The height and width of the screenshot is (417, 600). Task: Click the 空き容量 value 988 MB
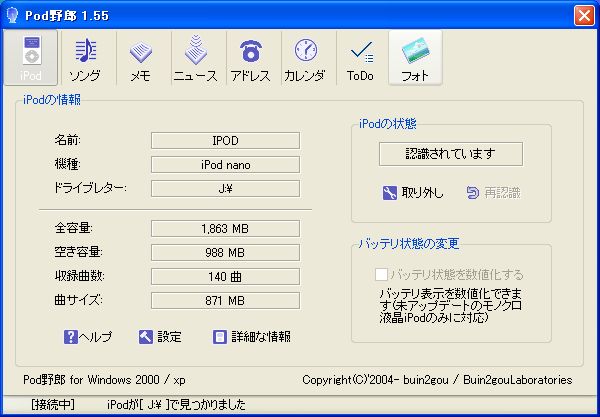[225, 252]
